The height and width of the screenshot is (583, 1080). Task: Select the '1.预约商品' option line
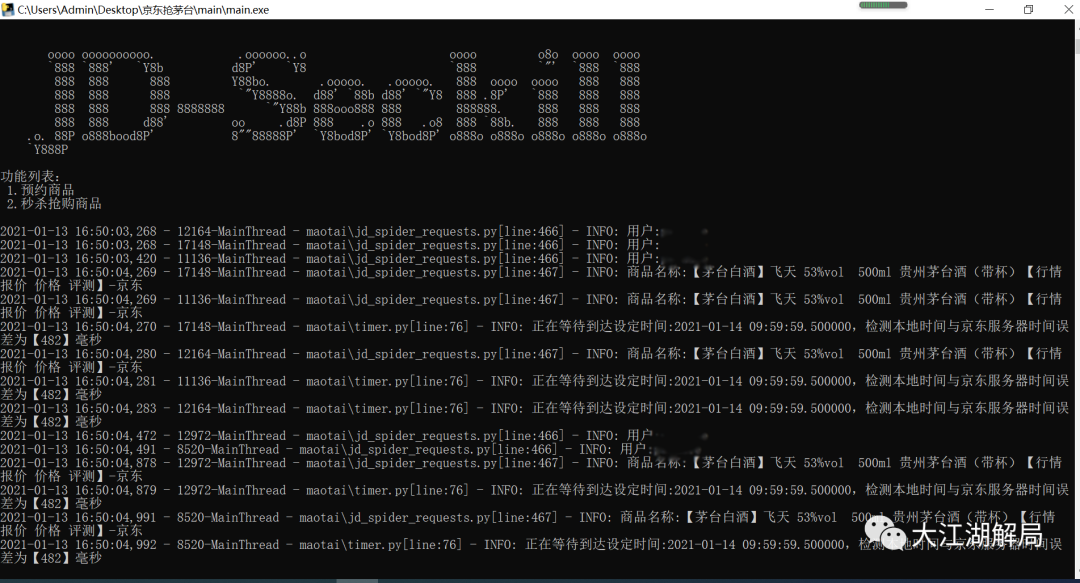point(40,190)
